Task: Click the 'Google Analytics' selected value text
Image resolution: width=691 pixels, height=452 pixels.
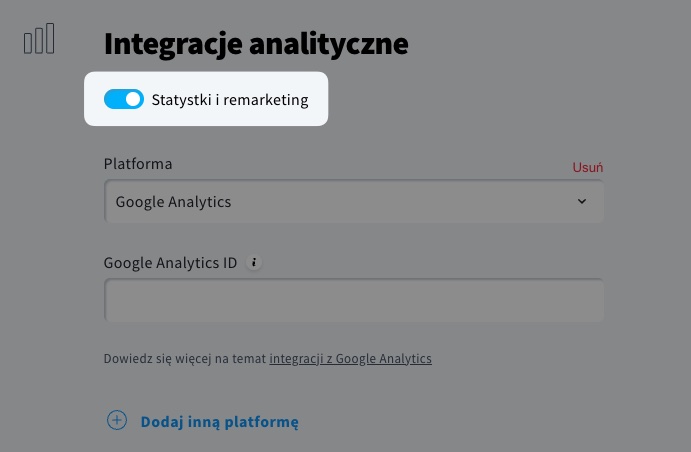Action: click(x=173, y=202)
